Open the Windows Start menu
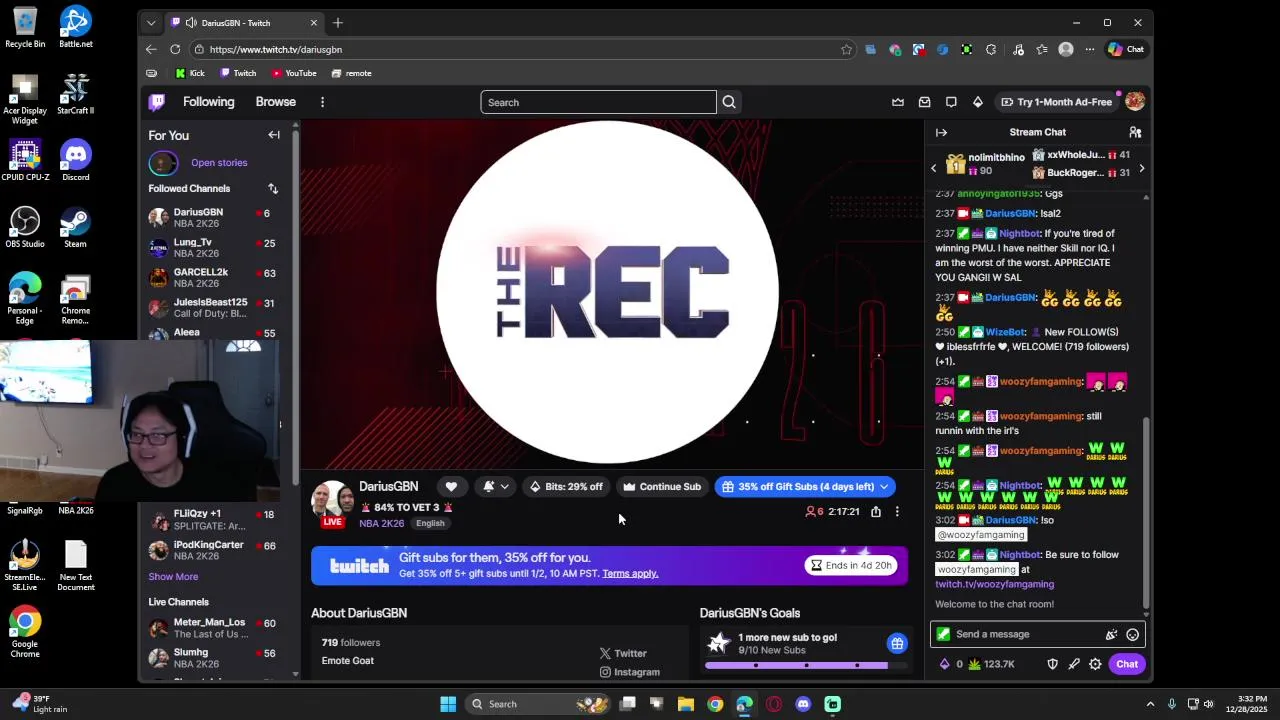The width and height of the screenshot is (1280, 720). 448,704
